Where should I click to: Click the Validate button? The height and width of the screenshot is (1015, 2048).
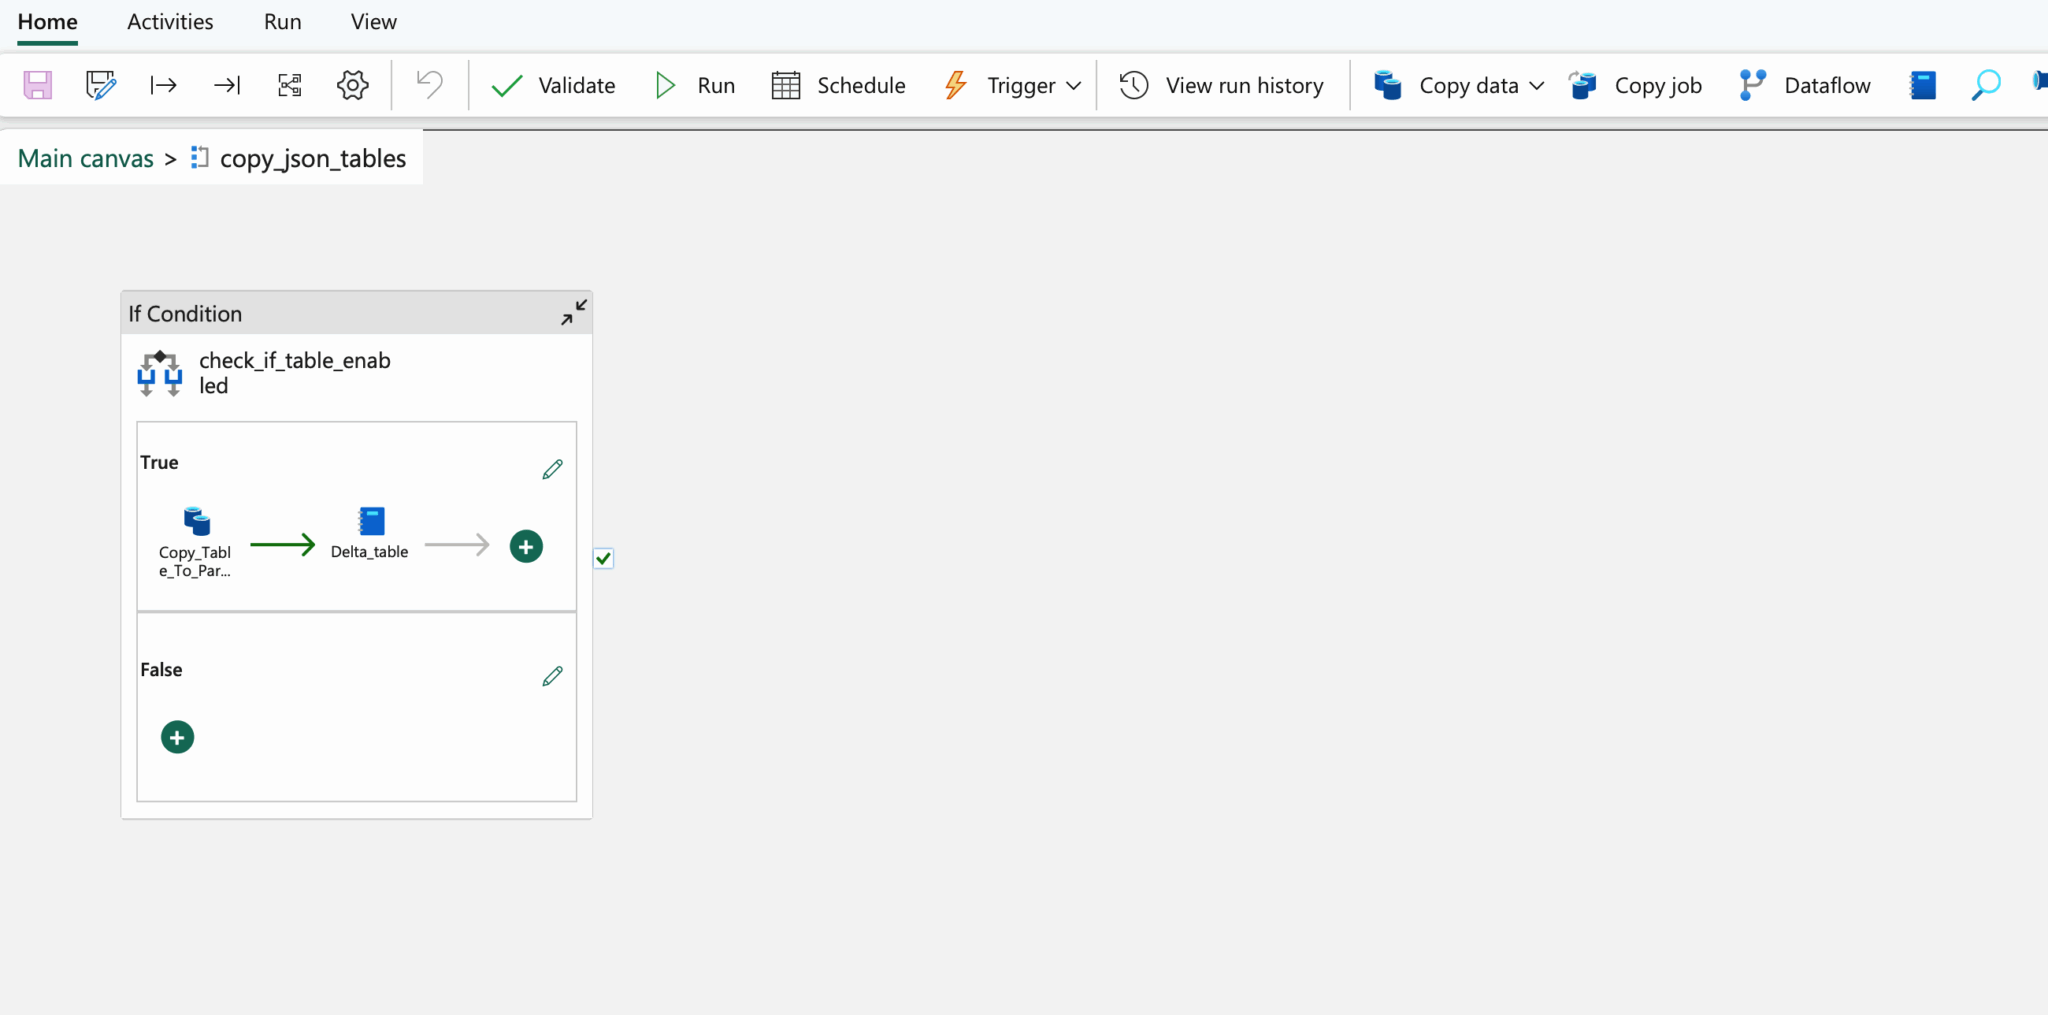click(554, 85)
